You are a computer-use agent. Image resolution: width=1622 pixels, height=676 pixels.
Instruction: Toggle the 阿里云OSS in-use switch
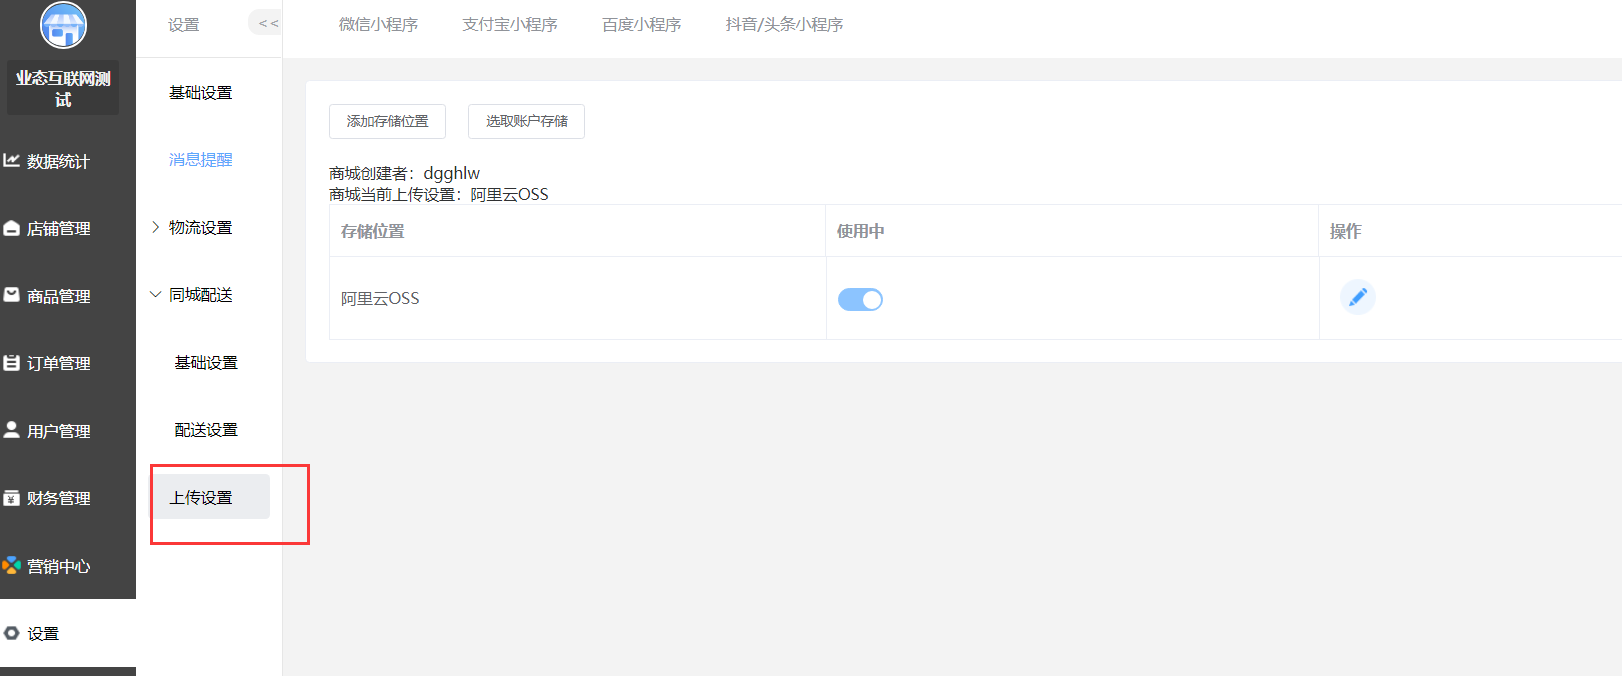point(860,299)
